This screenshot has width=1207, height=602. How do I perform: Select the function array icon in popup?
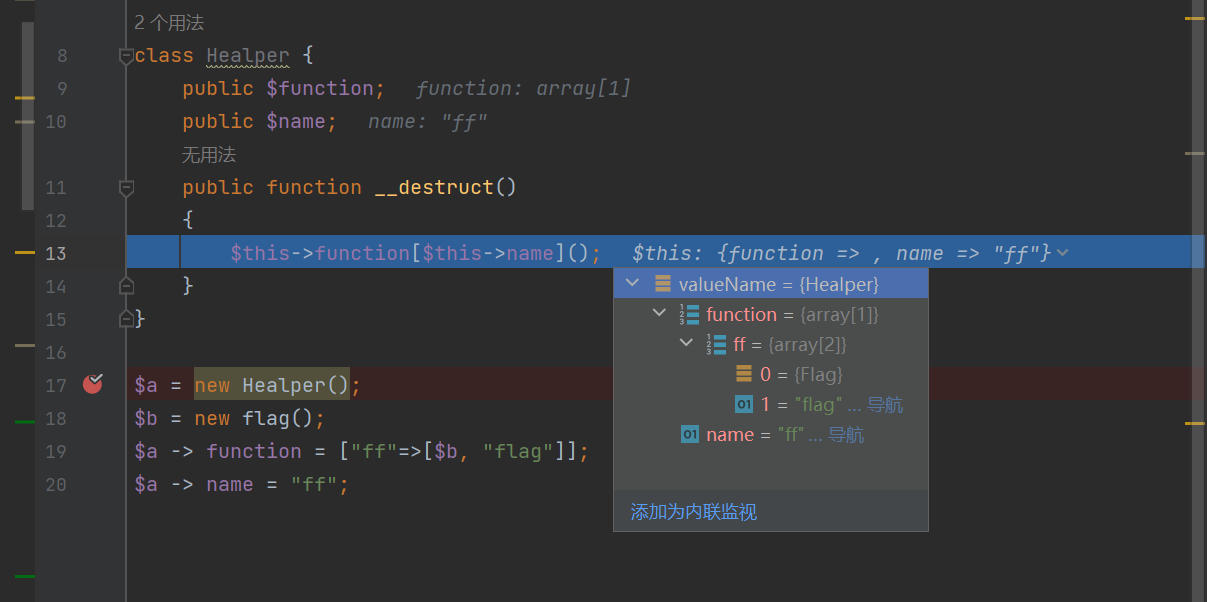click(x=690, y=314)
